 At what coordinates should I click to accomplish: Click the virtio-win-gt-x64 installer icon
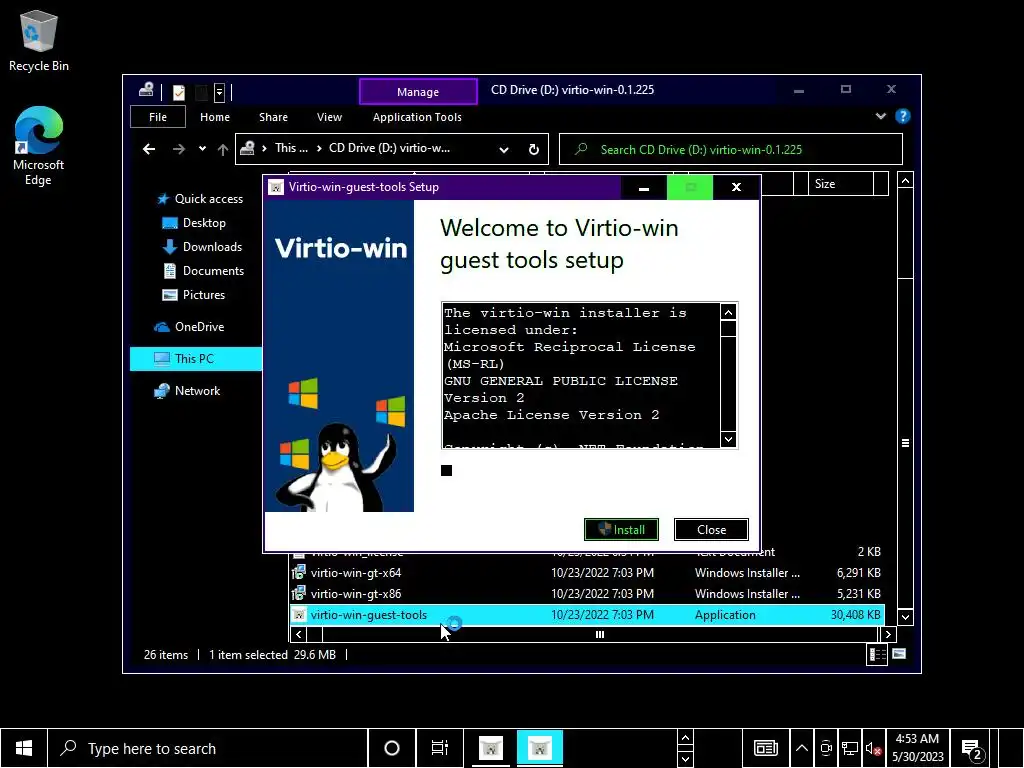click(x=298, y=573)
